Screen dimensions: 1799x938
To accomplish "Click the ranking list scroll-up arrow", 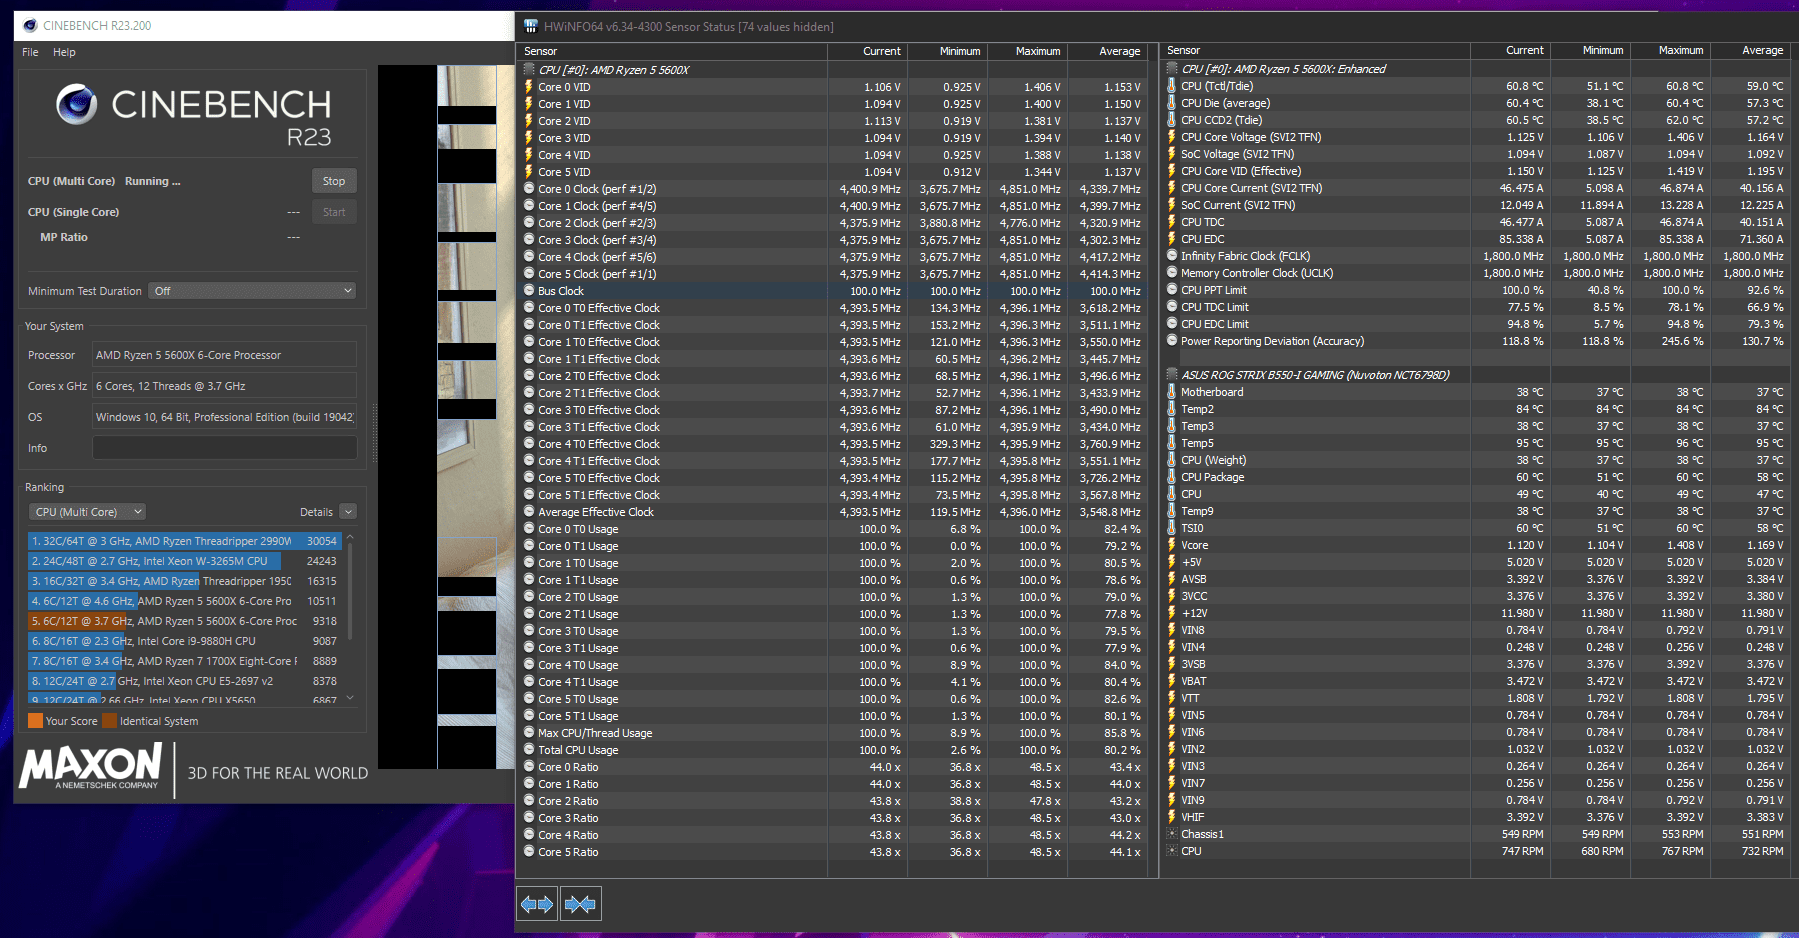I will click(350, 539).
